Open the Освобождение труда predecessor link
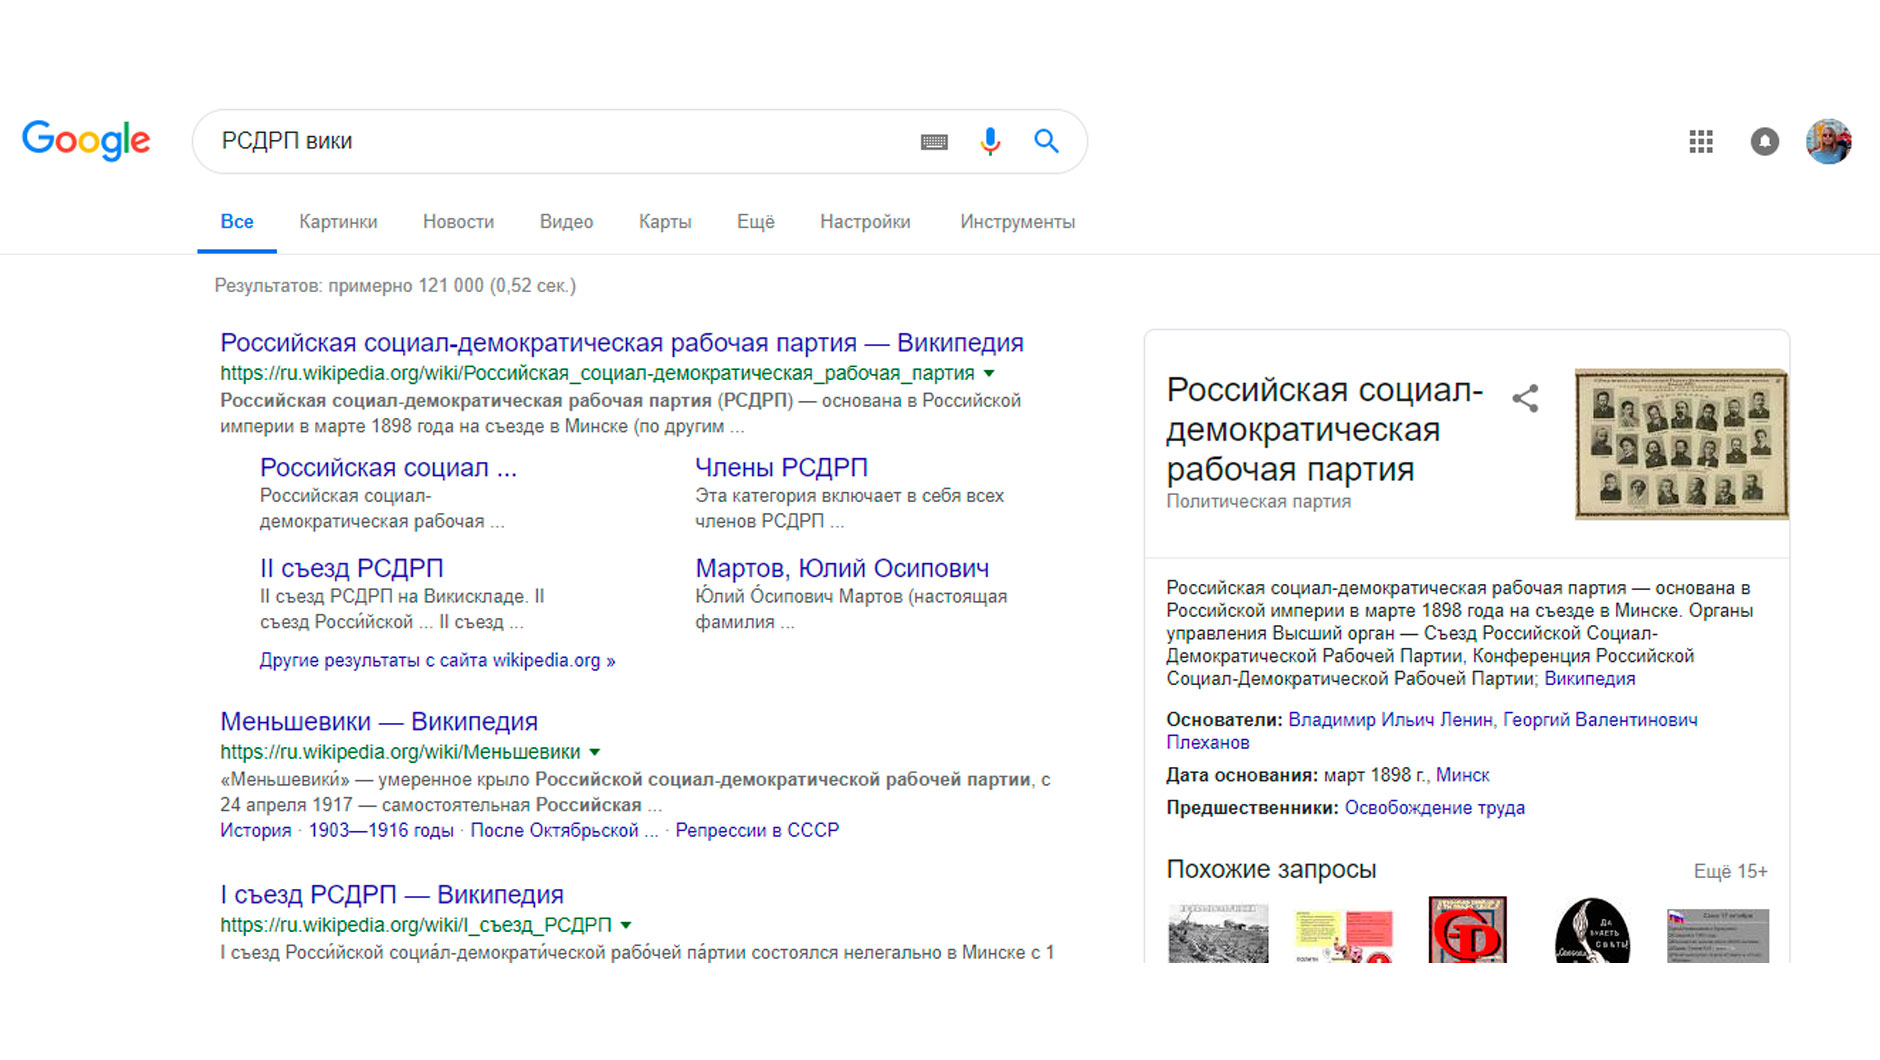This screenshot has height=1060, width=1880. coord(1434,808)
